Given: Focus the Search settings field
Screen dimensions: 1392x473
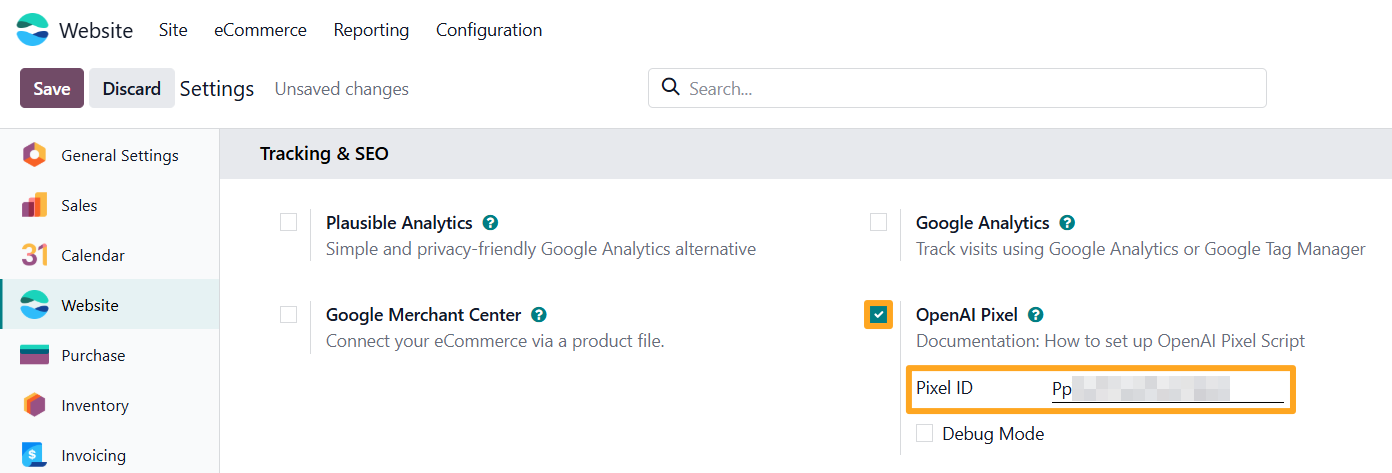Looking at the screenshot, I should [x=957, y=88].
